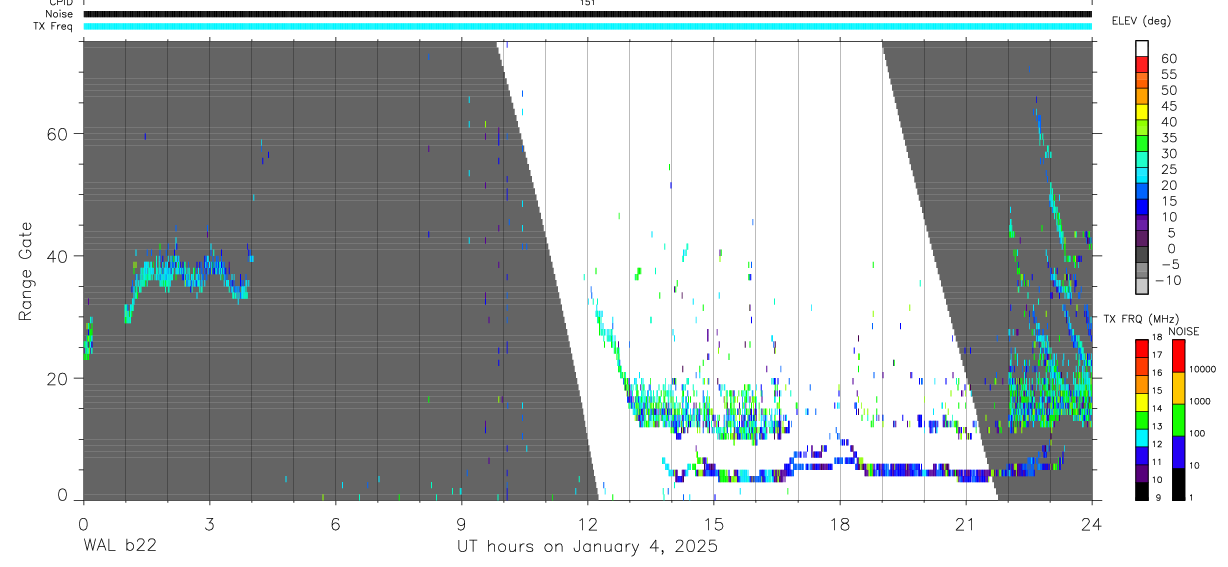This screenshot has height=567, width=1228.
Task: Click the 'TX Freq' row label at top left
Action: pyautogui.click(x=54, y=26)
